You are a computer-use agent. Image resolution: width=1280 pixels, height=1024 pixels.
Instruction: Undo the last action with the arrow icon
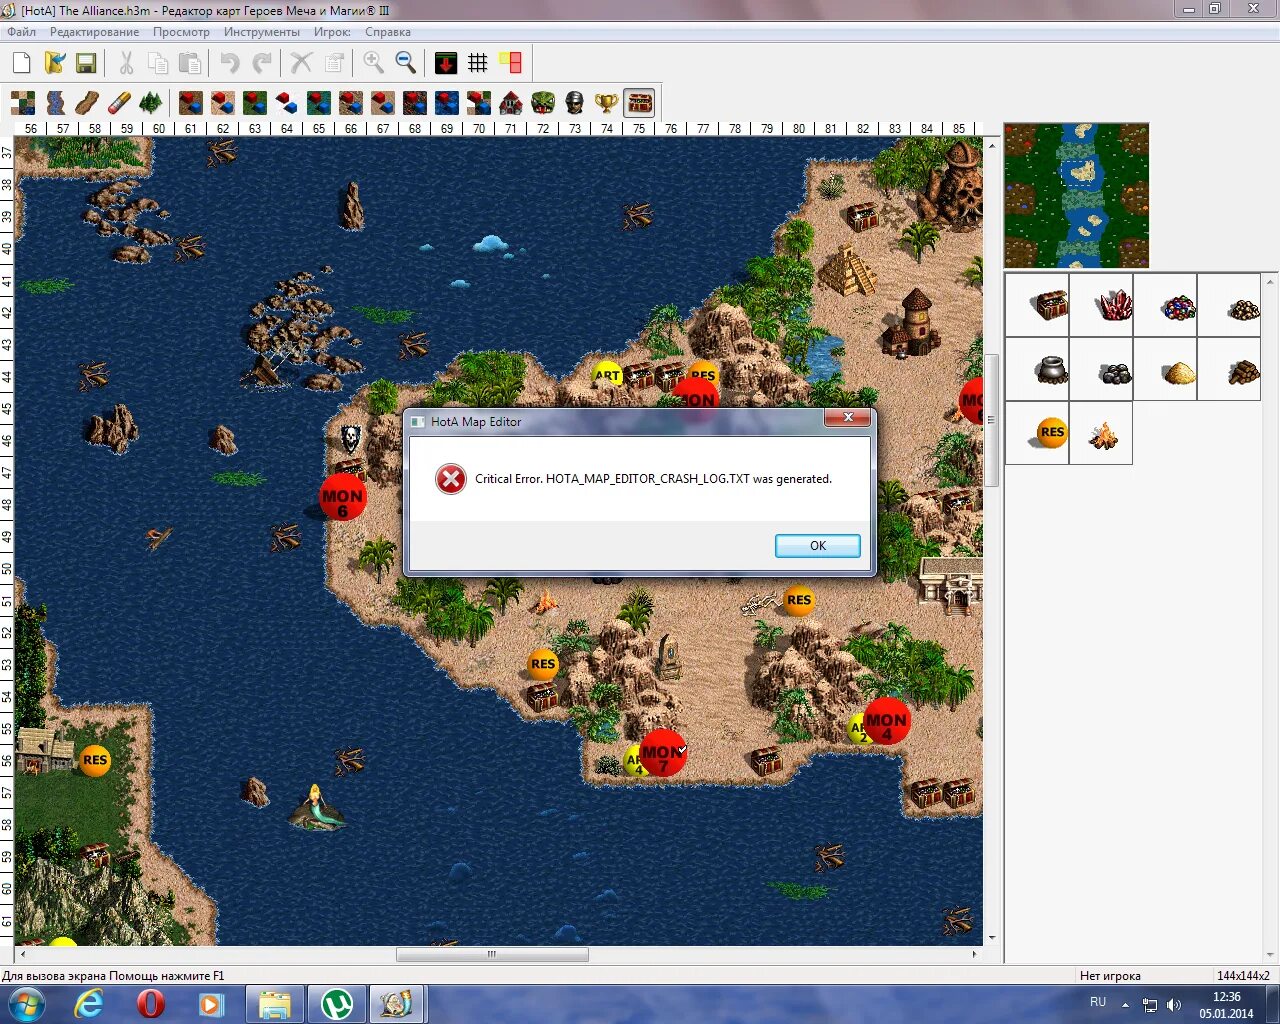tap(230, 63)
